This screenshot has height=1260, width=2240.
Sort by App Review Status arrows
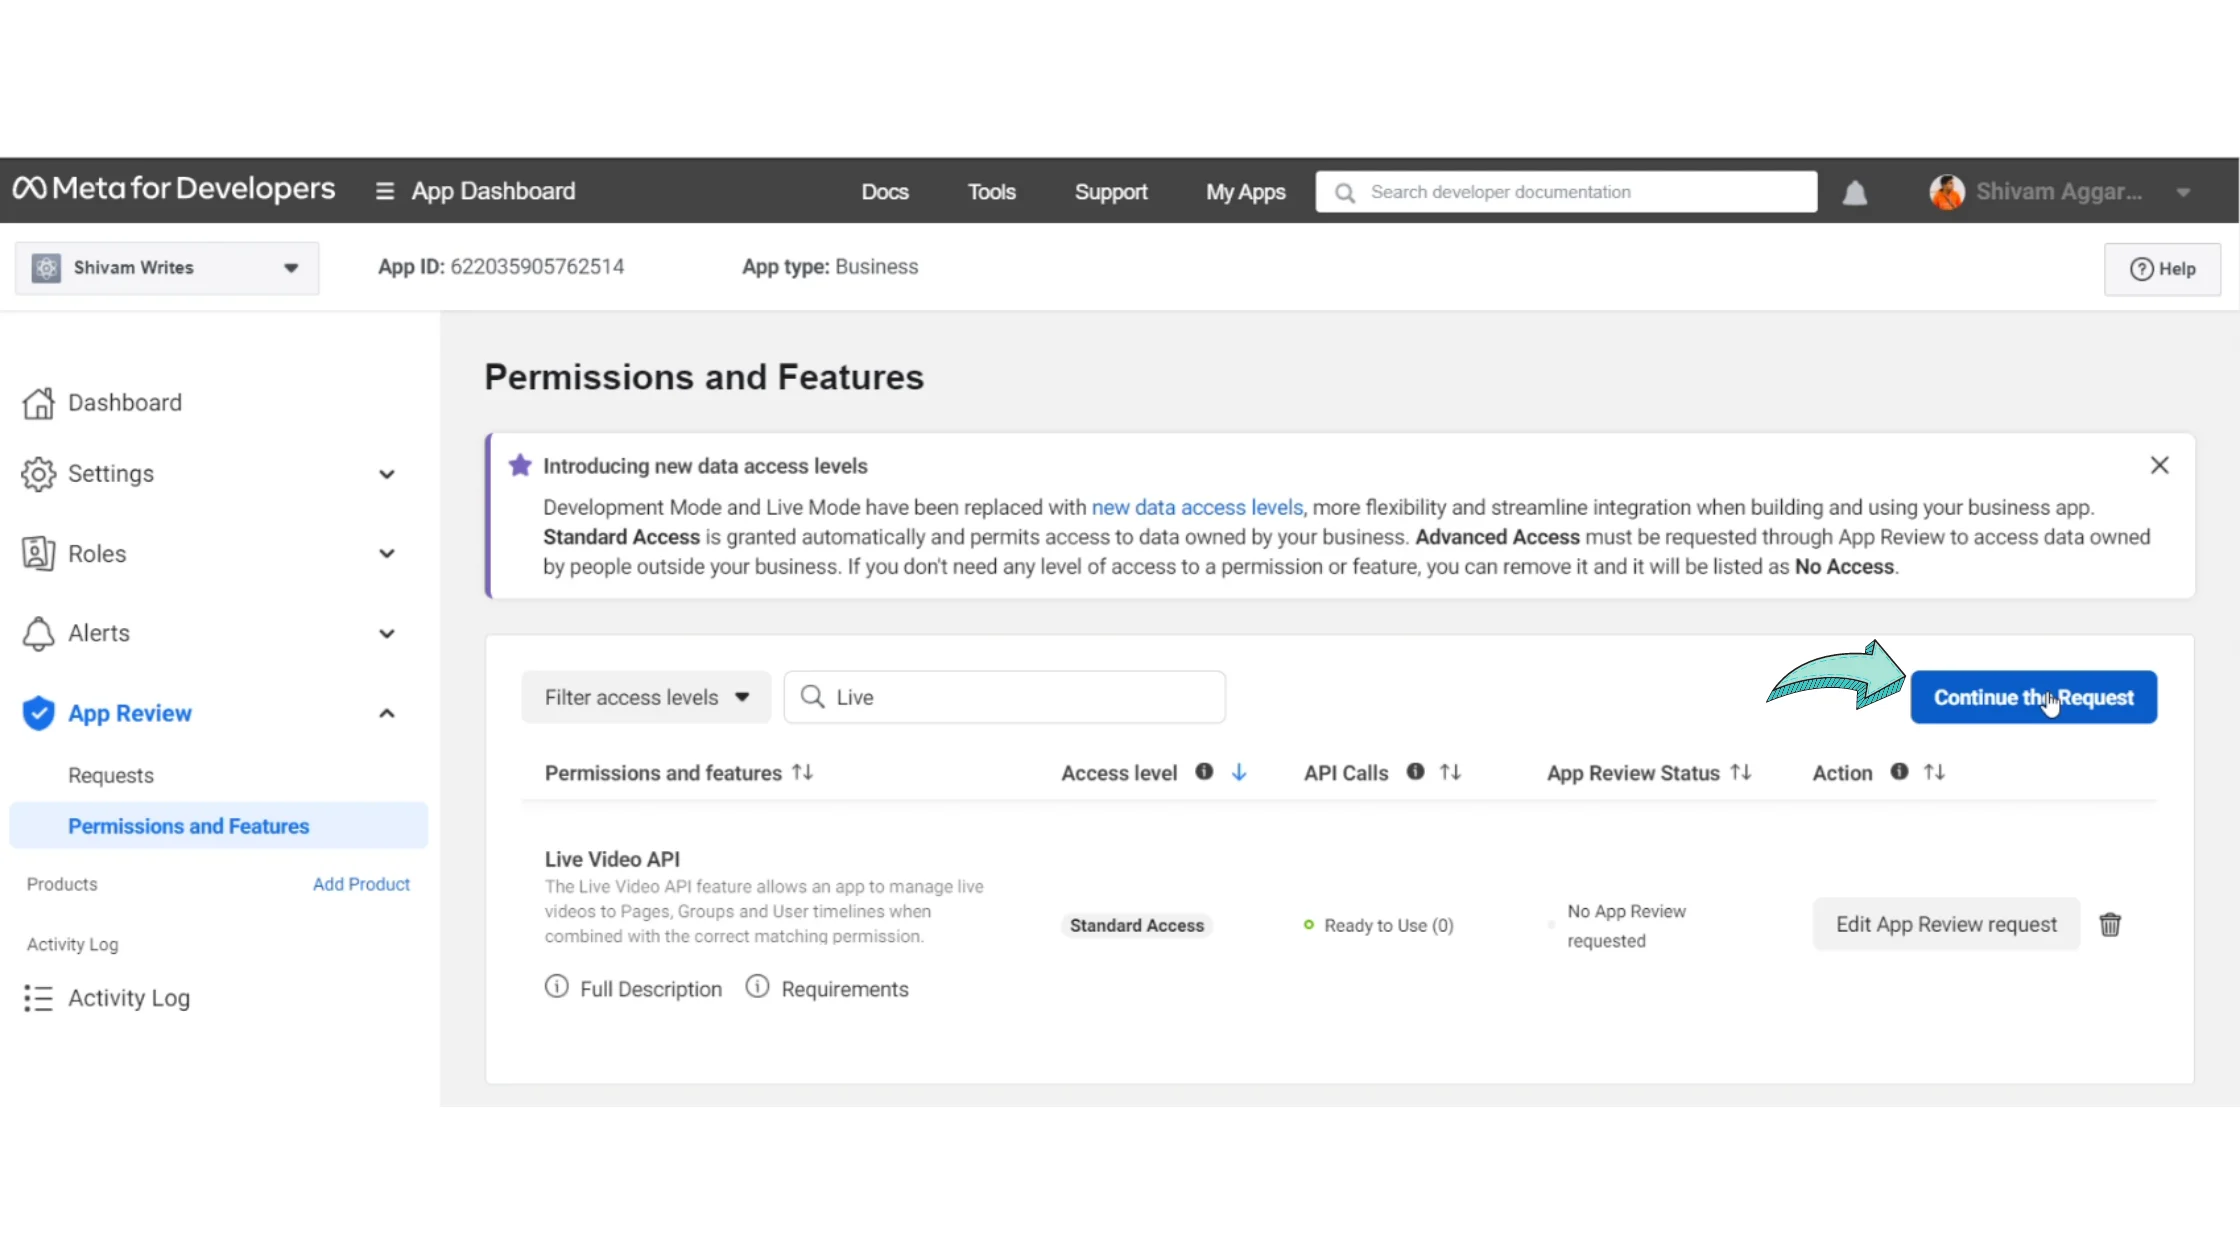[x=1741, y=772]
